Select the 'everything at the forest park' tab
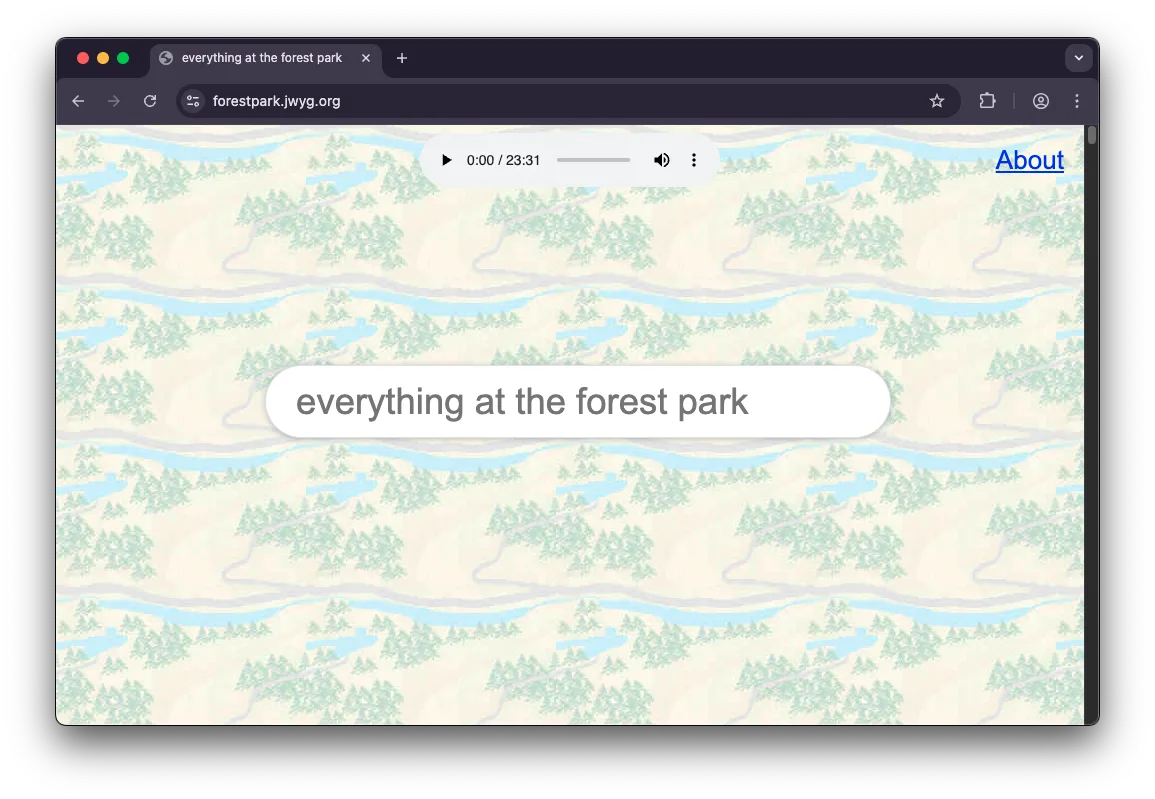Screen dimensions: 1155x799 point(261,58)
